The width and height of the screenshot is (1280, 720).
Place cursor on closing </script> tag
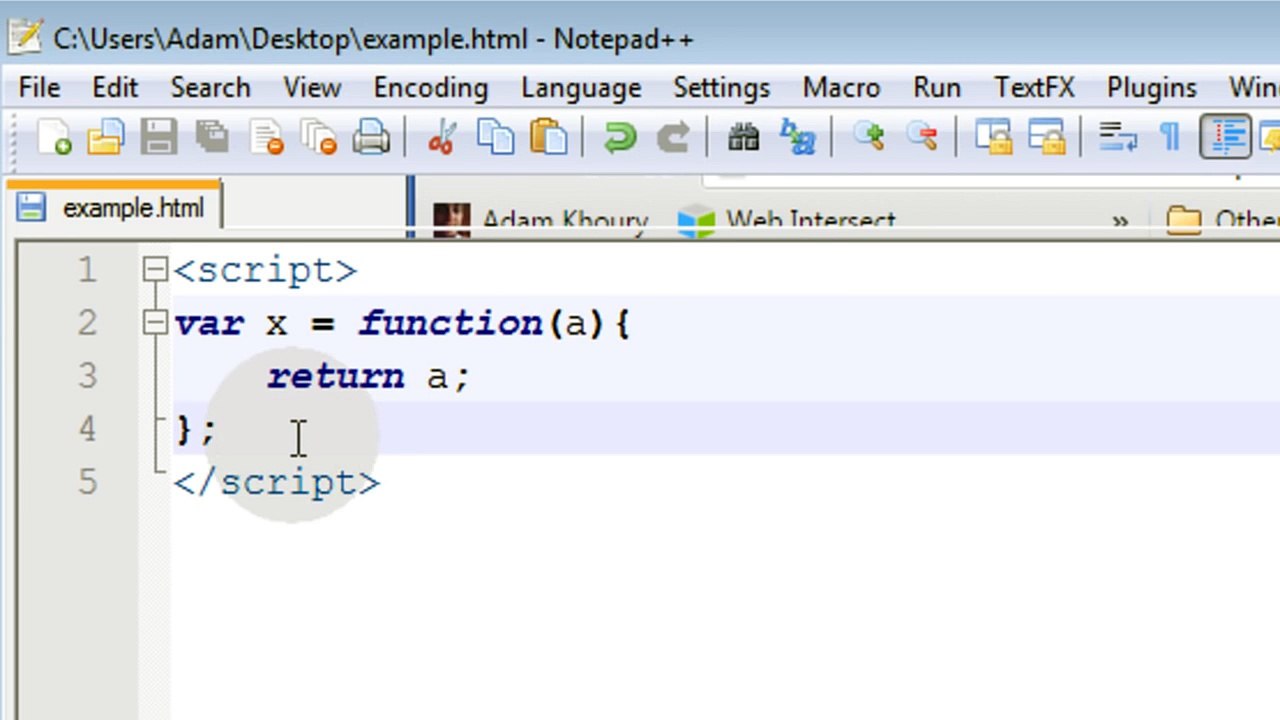(x=277, y=483)
